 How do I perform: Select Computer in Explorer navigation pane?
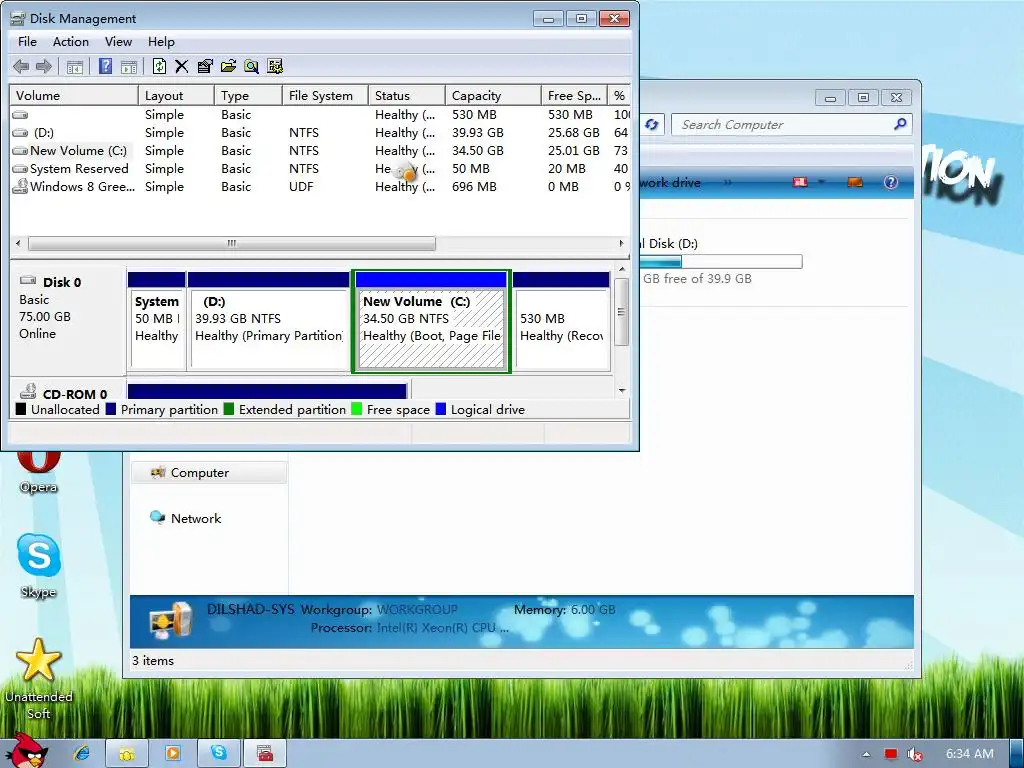tap(209, 472)
